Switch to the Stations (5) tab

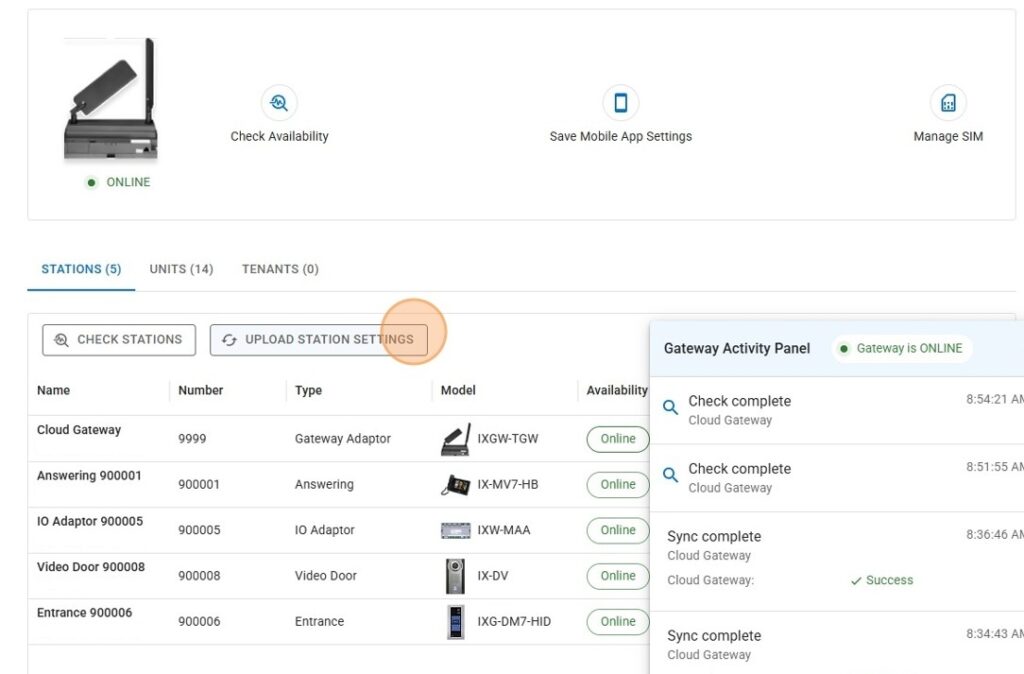click(x=81, y=269)
